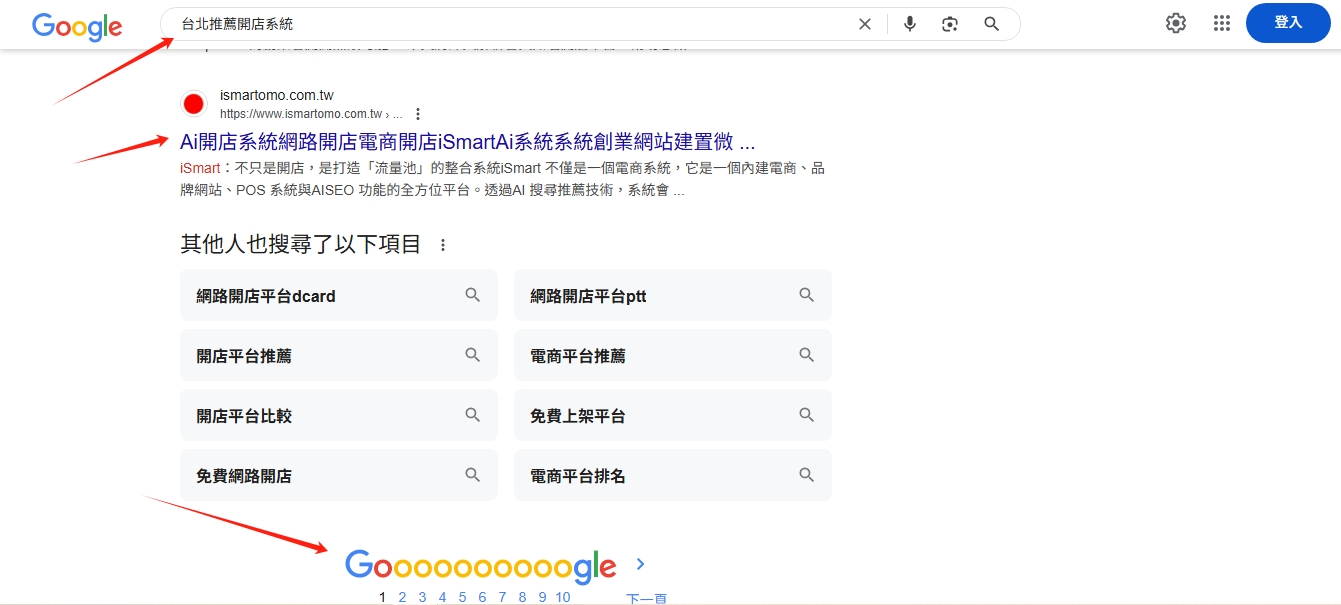This screenshot has height=605, width=1341.
Task: Go to results page 8
Action: pos(522,597)
